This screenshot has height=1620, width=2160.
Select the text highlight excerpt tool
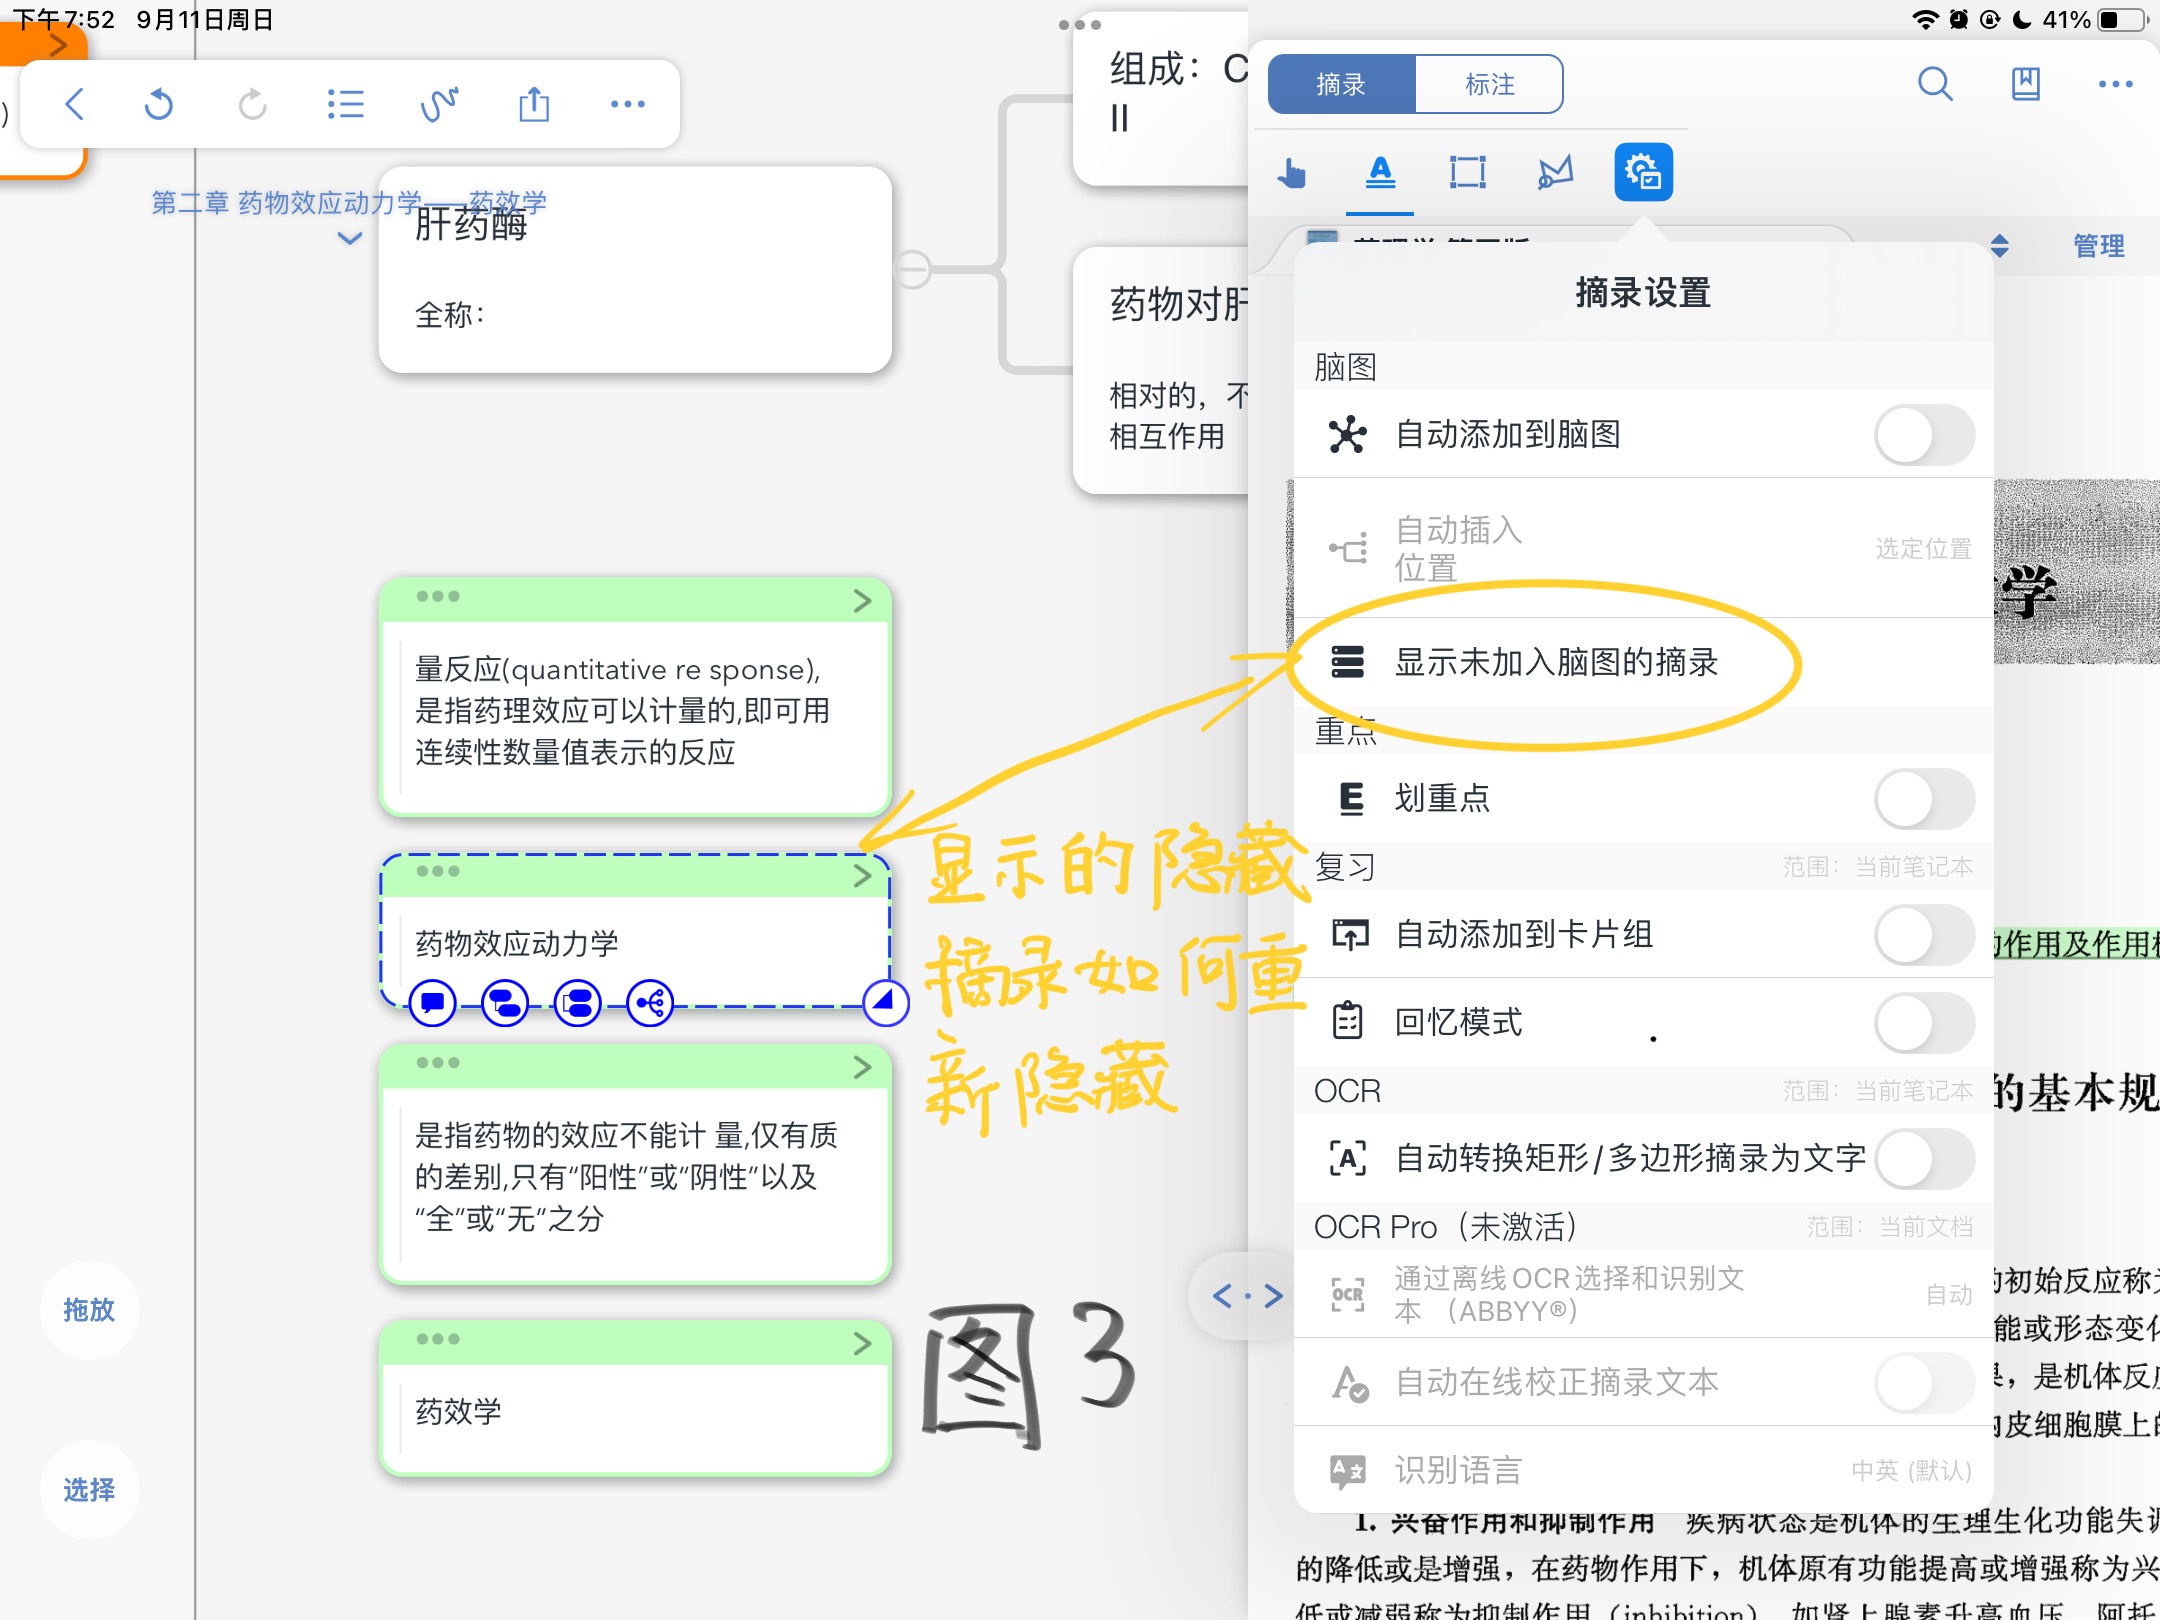1380,173
